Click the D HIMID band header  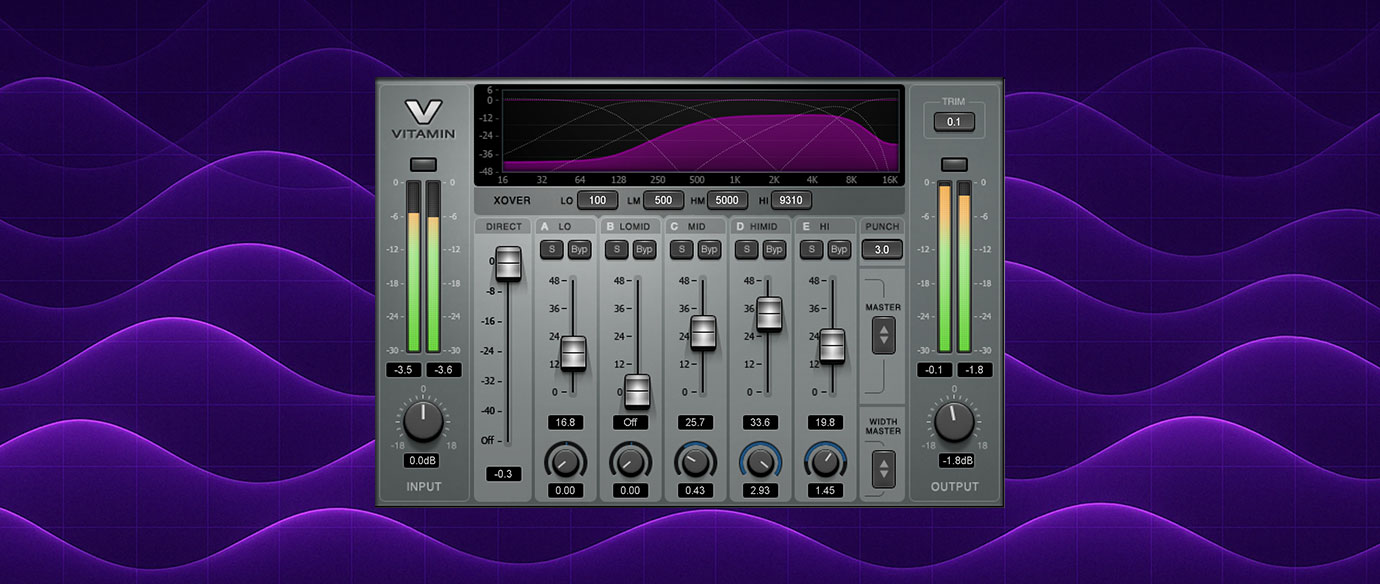[760, 227]
